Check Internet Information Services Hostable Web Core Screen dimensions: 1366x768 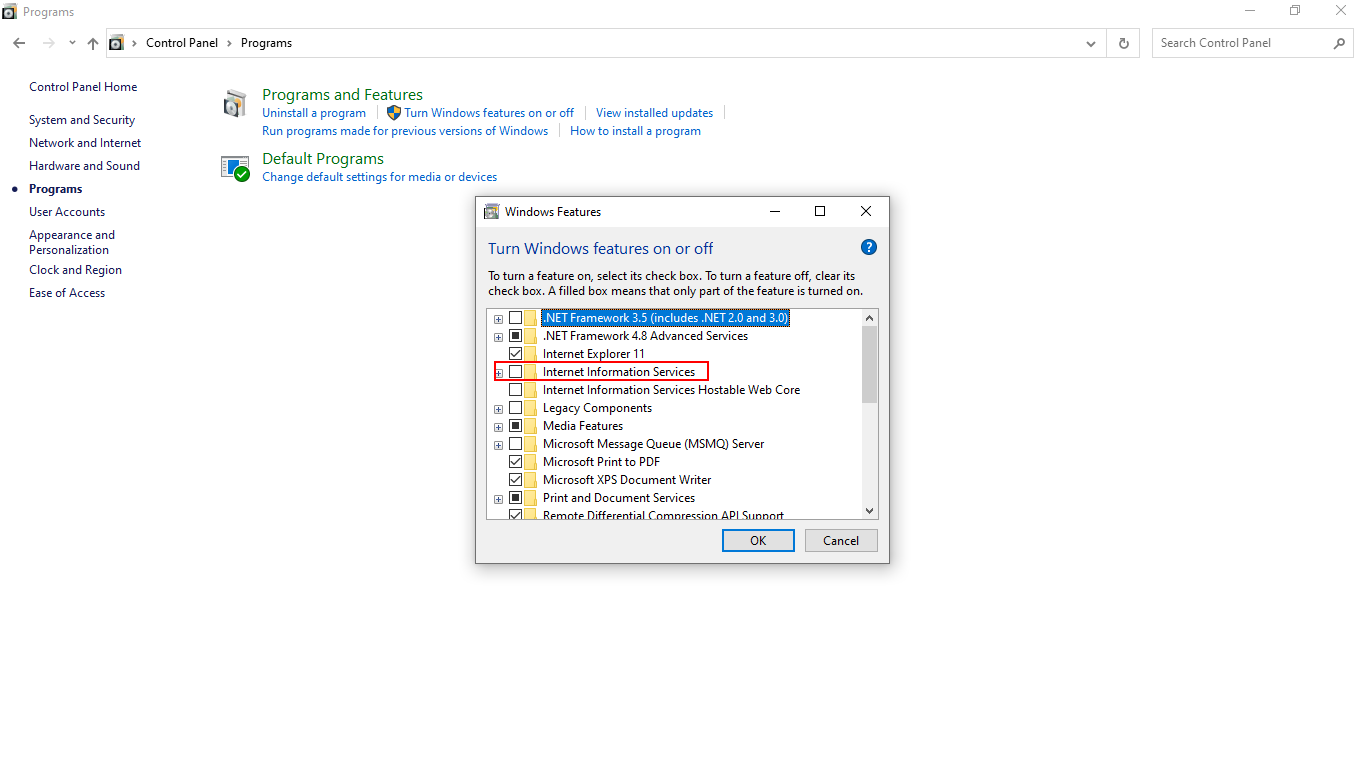pos(516,390)
